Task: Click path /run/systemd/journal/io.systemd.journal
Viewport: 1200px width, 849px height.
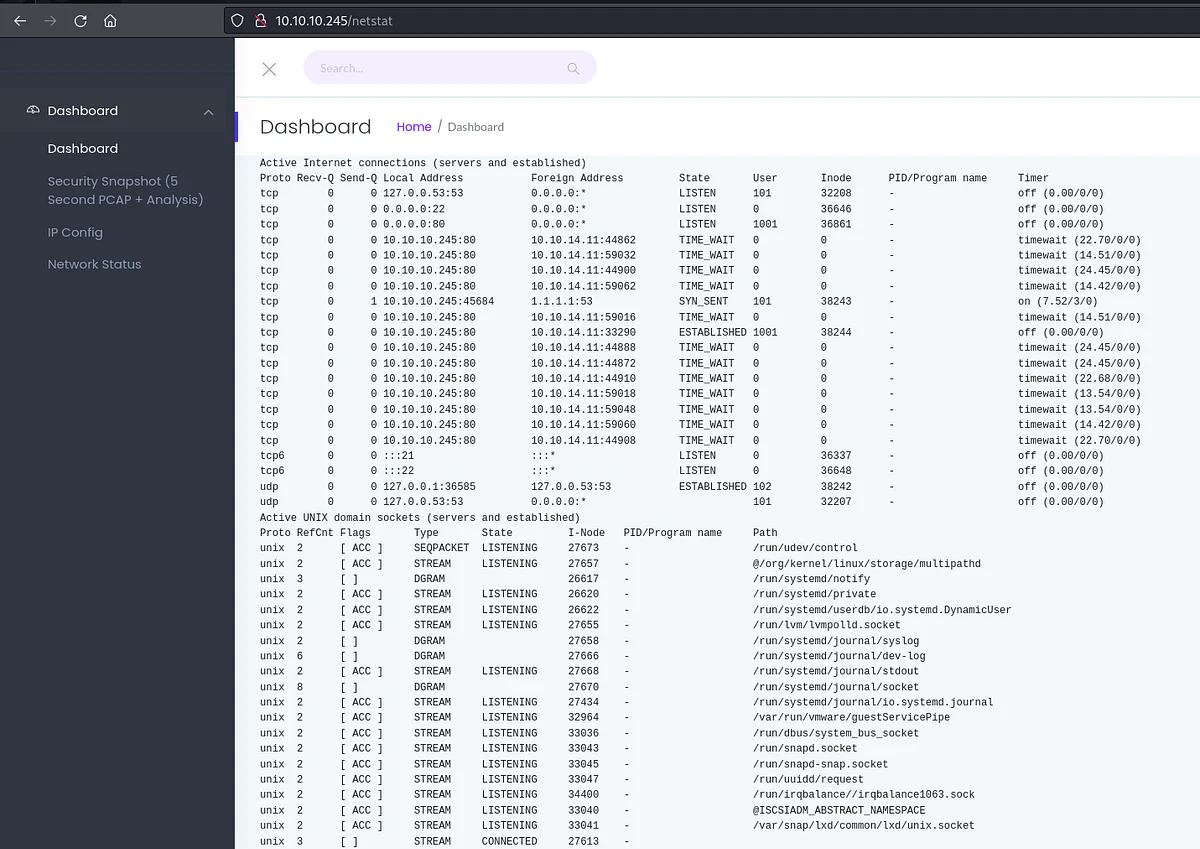Action: 873,702
